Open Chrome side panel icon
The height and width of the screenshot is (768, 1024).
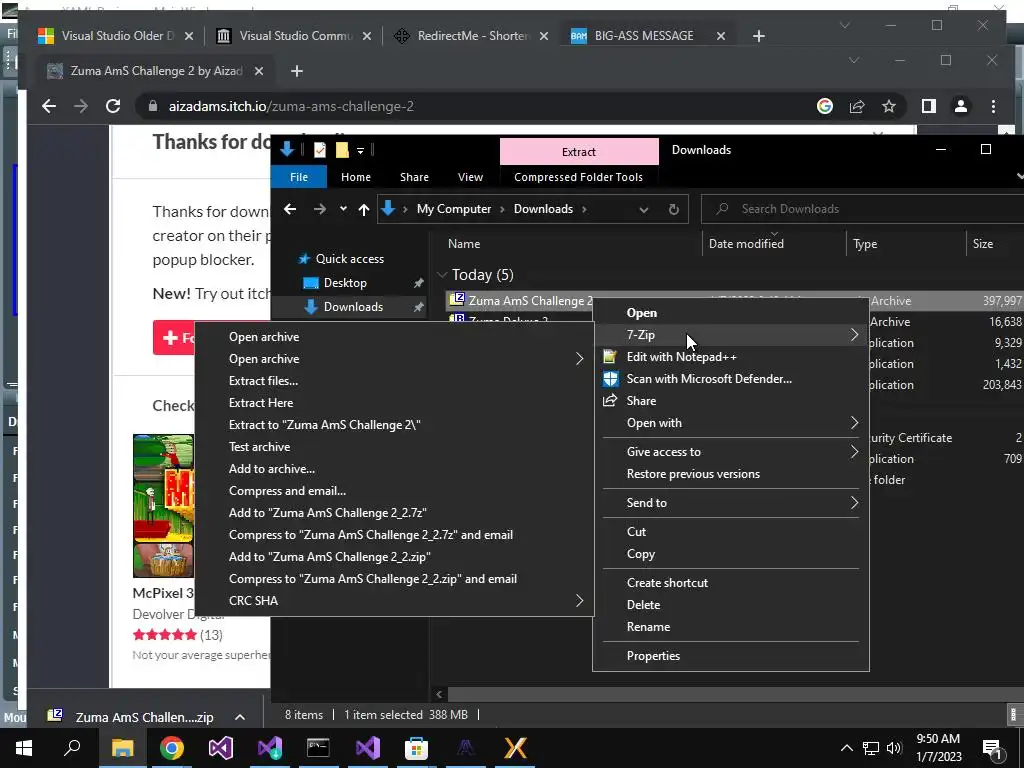929,106
